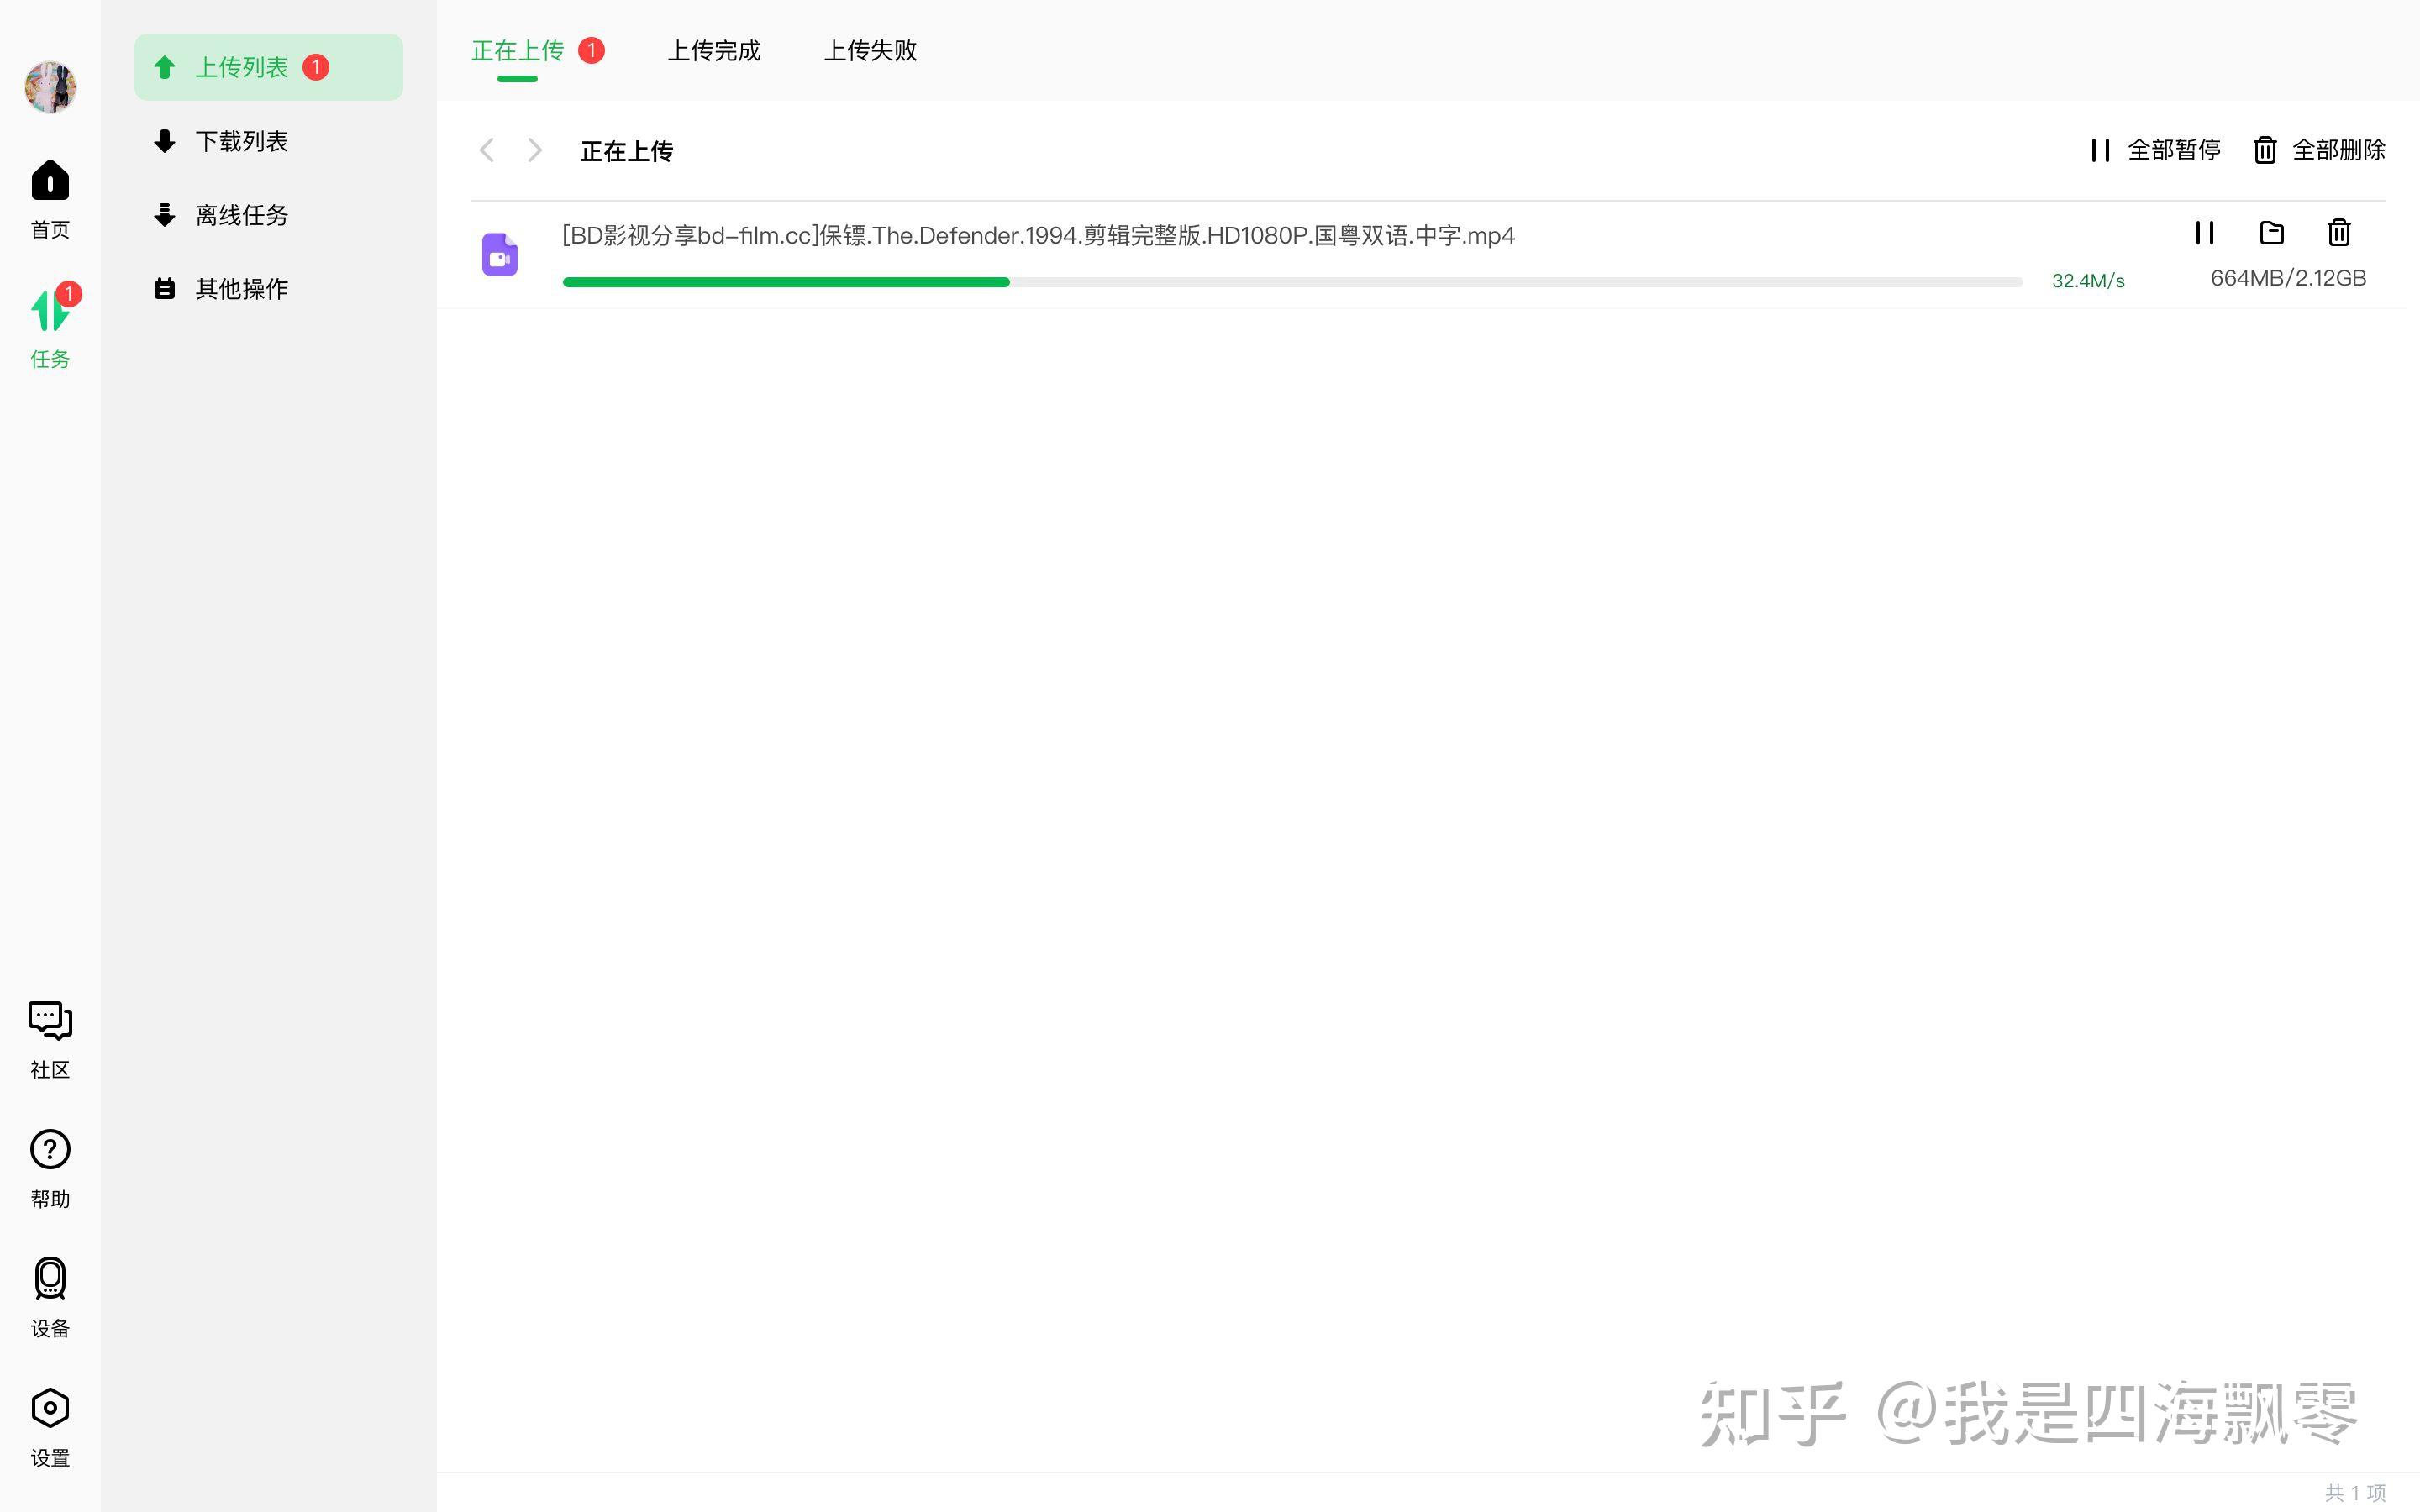Screen dimensions: 2420x1512
Task: Pause the Defender movie upload task
Action: pyautogui.click(x=2205, y=233)
